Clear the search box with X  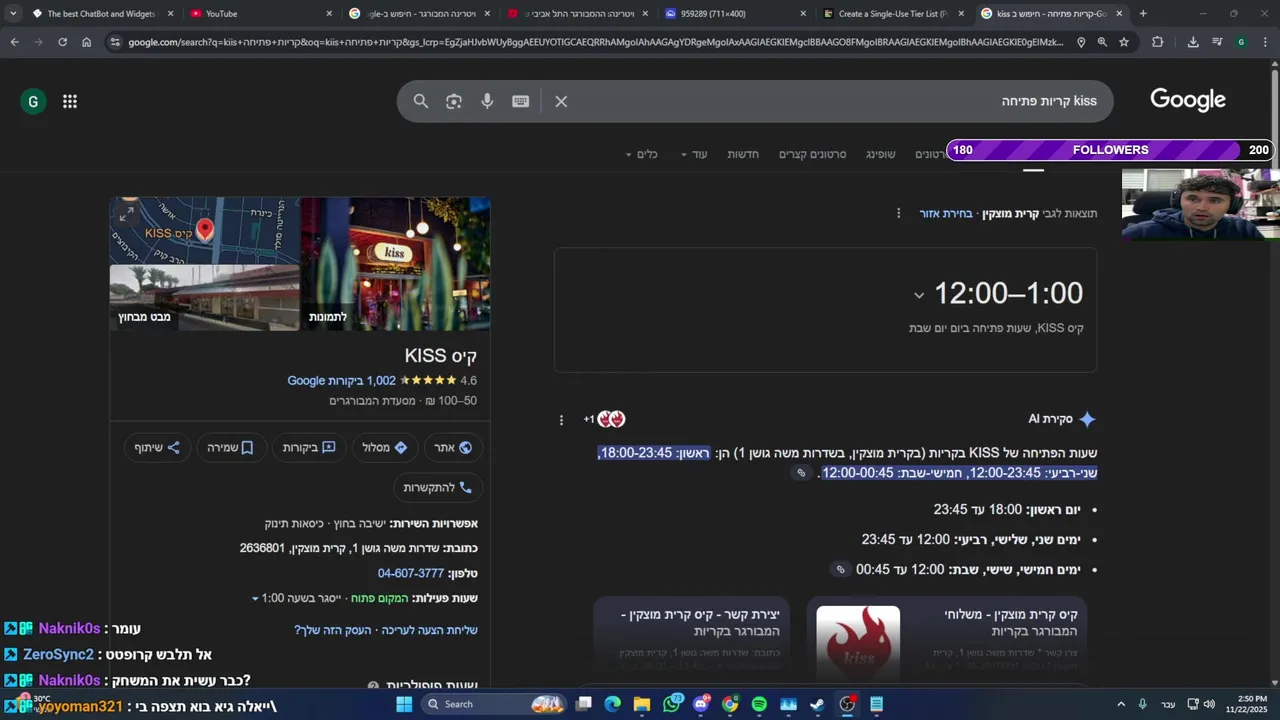[561, 101]
